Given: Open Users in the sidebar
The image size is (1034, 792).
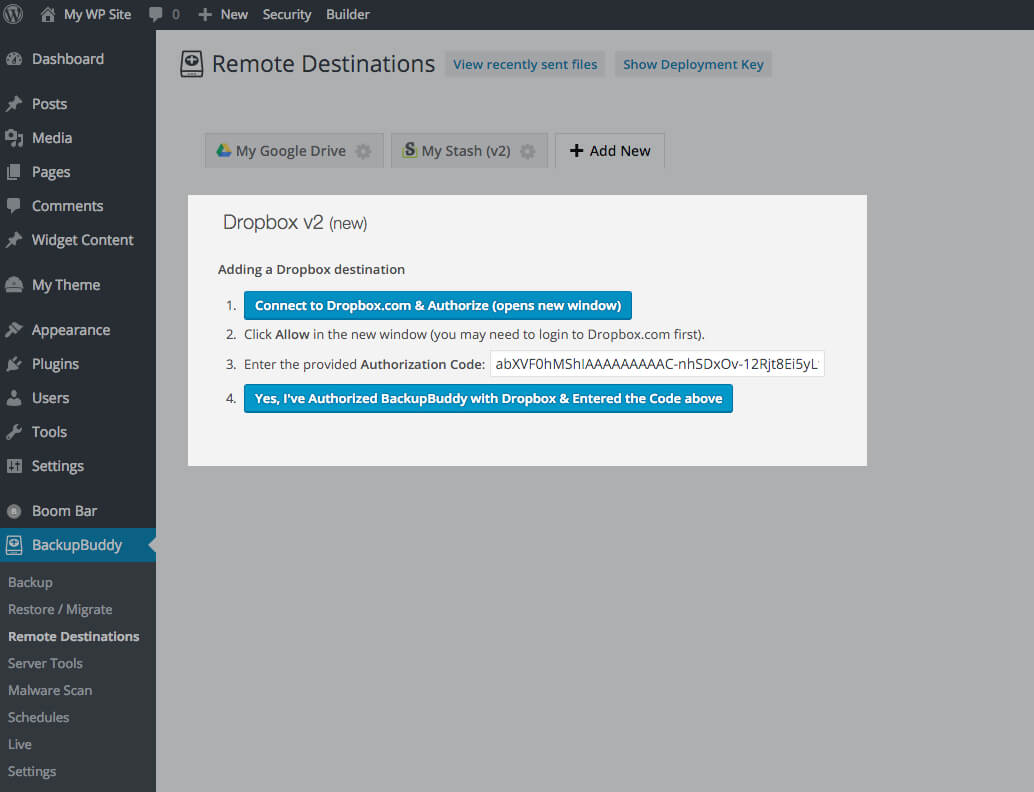Looking at the screenshot, I should (x=51, y=398).
